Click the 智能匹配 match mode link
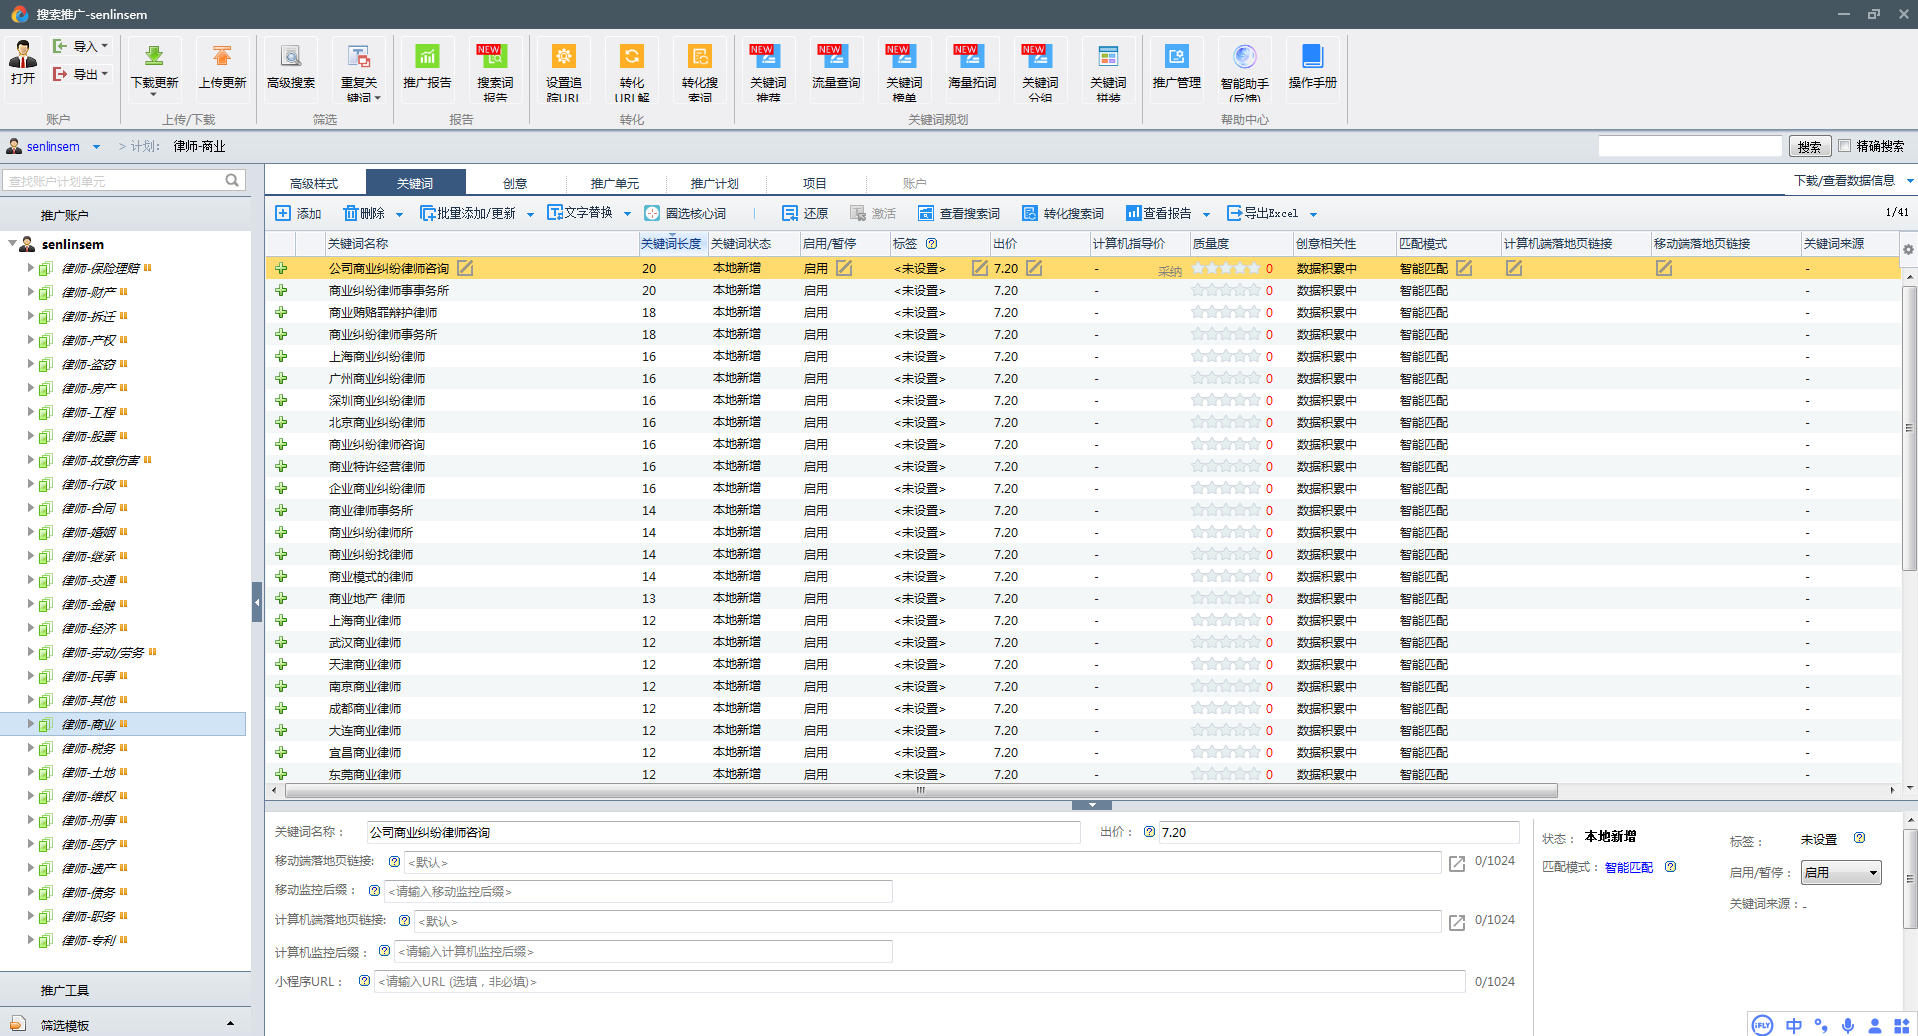The width and height of the screenshot is (1918, 1036). pos(1628,867)
